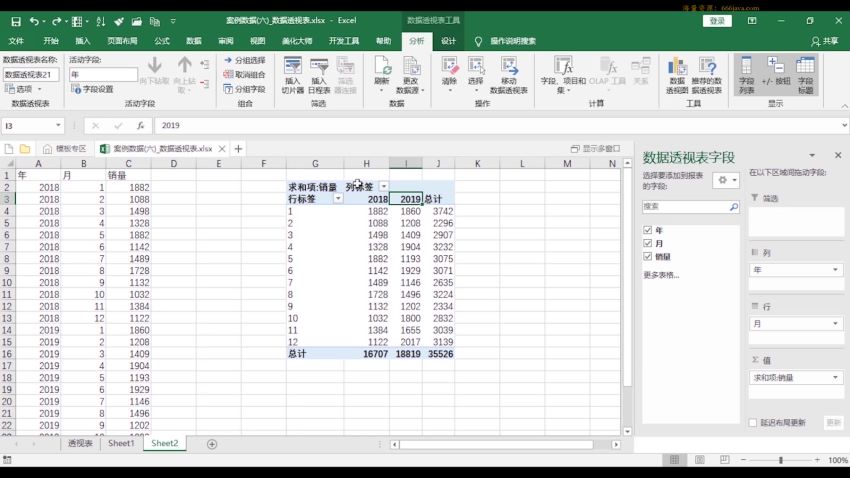Click Recommended PivotTables (推荐的数据透视表) icon

click(x=708, y=72)
